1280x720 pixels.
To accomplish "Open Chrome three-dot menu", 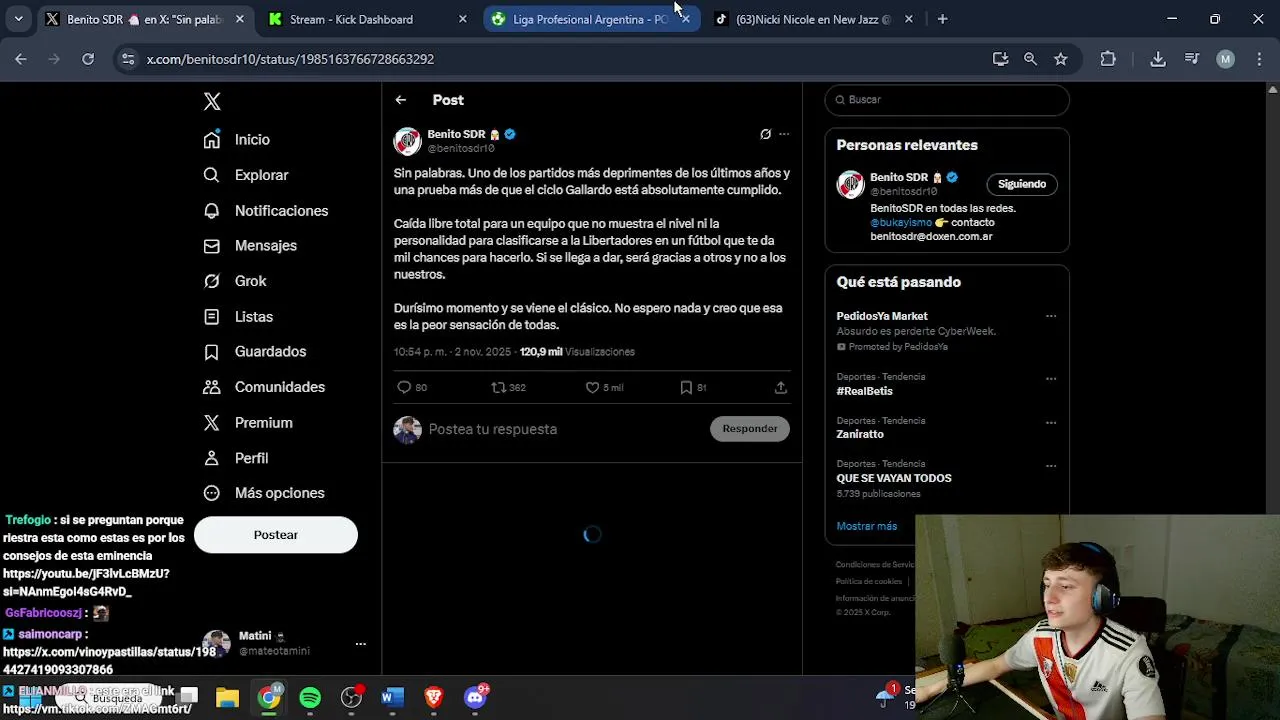I will [x=1259, y=59].
